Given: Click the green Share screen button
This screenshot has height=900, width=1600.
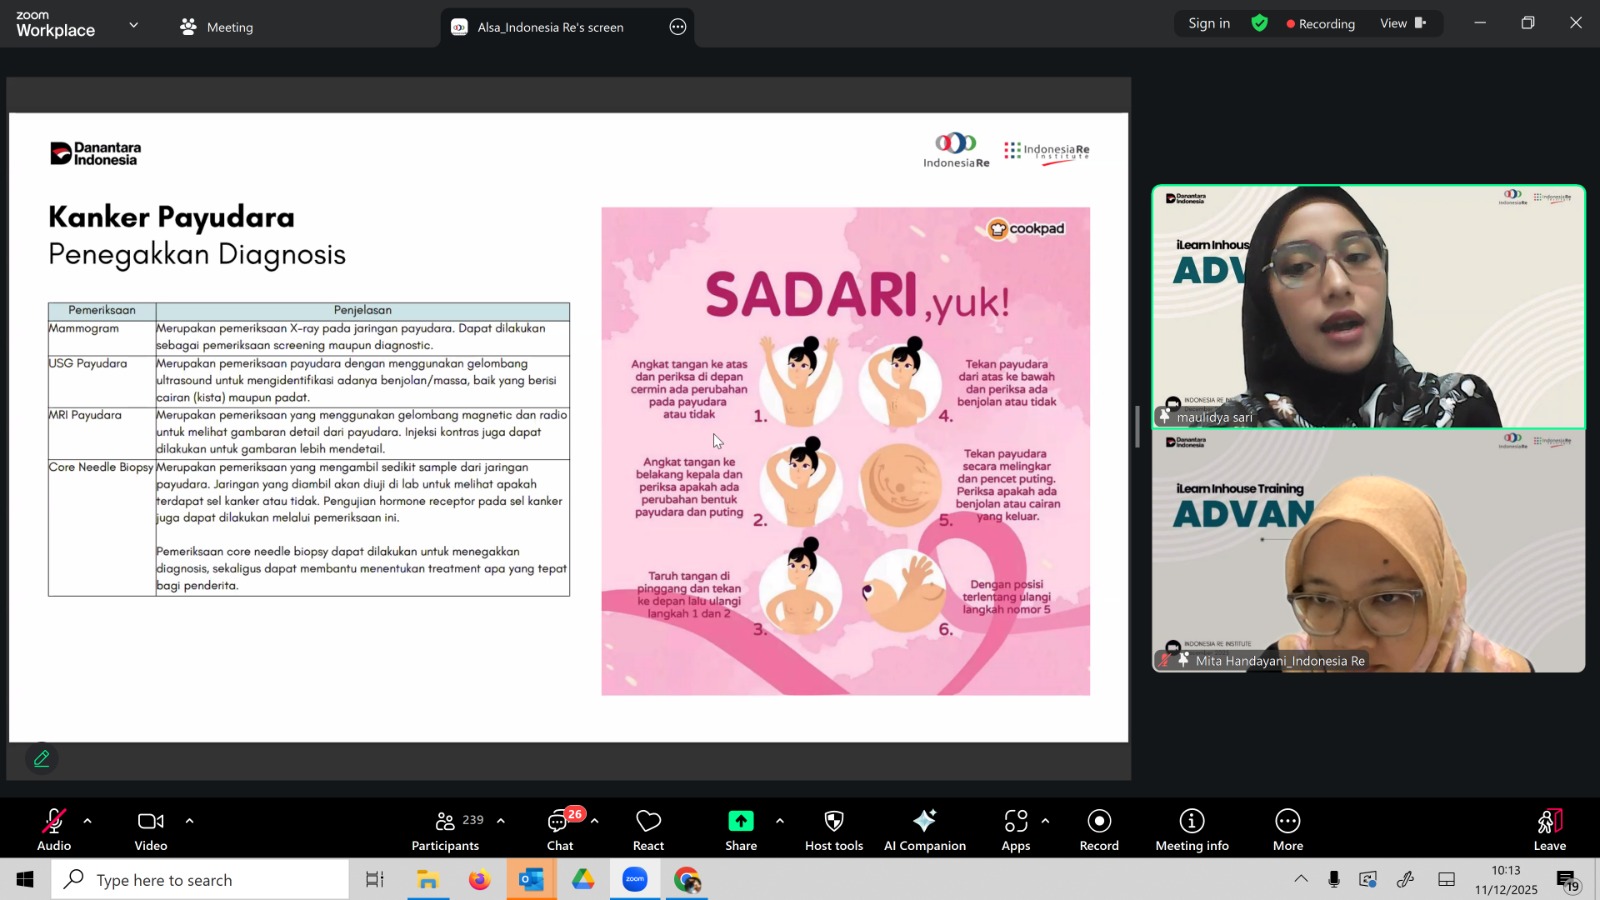Looking at the screenshot, I should click(x=741, y=829).
